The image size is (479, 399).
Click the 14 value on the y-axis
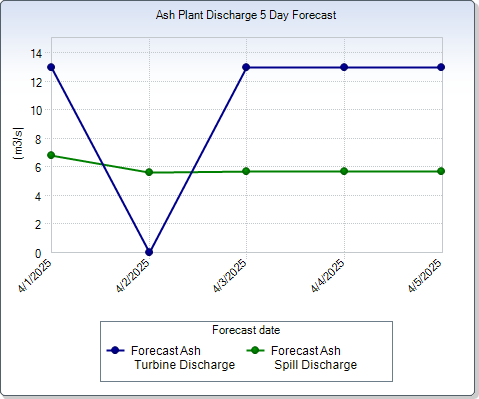click(x=37, y=53)
